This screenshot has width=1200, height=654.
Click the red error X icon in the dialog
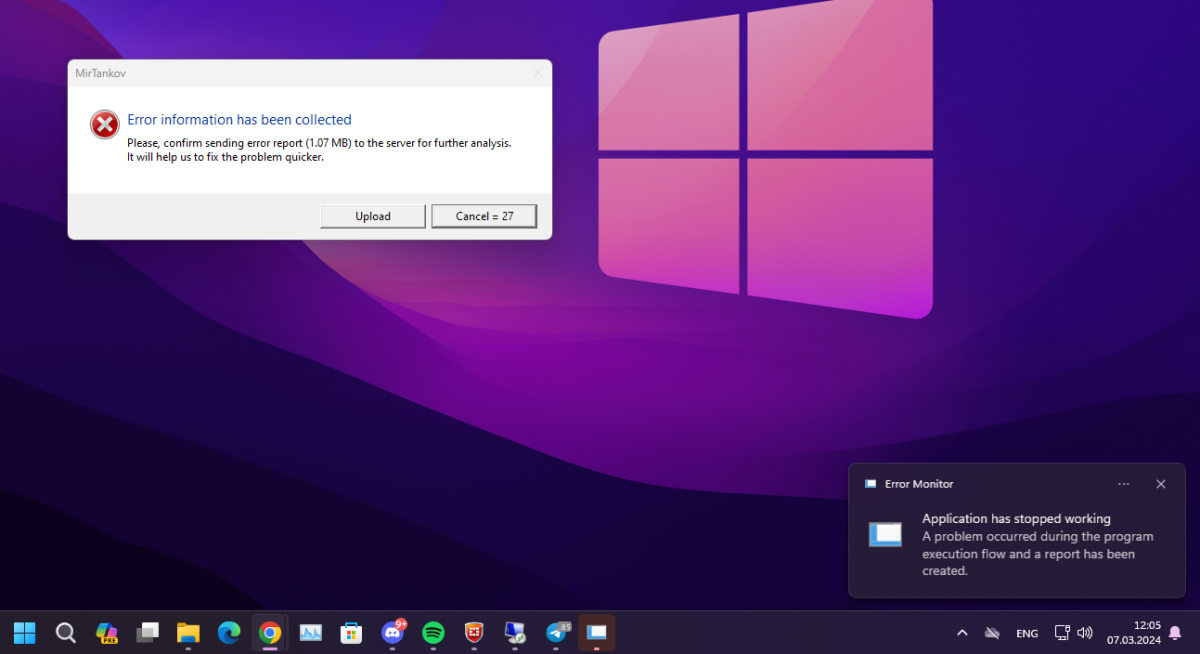[104, 124]
